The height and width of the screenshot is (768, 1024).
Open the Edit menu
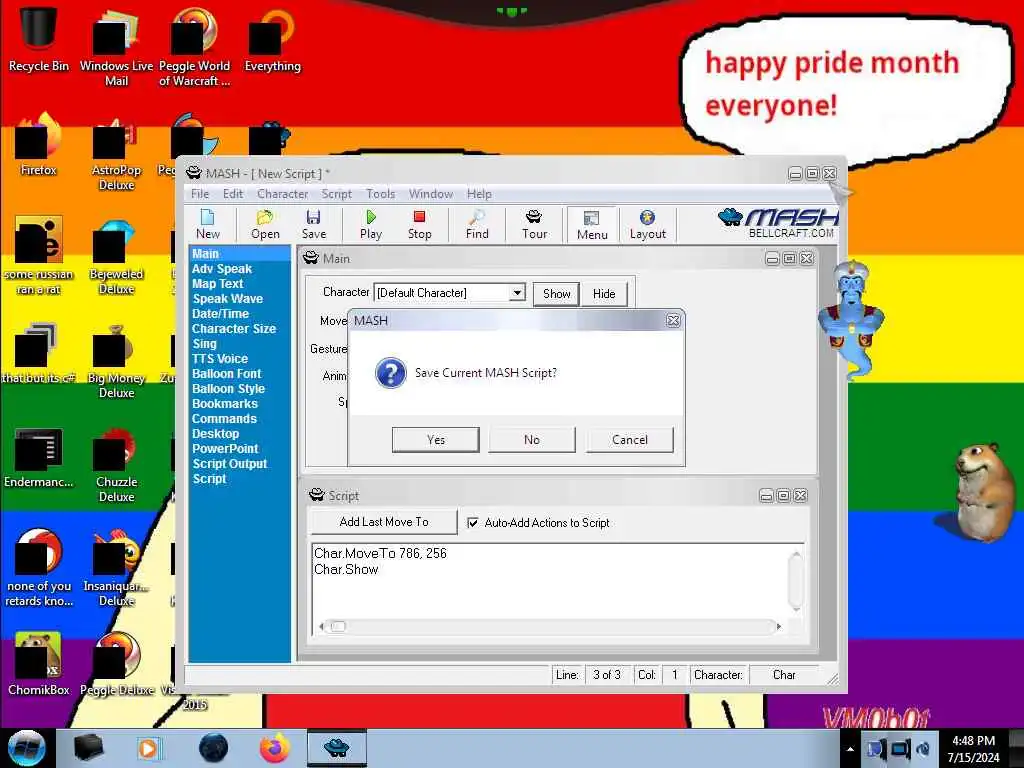pyautogui.click(x=232, y=194)
